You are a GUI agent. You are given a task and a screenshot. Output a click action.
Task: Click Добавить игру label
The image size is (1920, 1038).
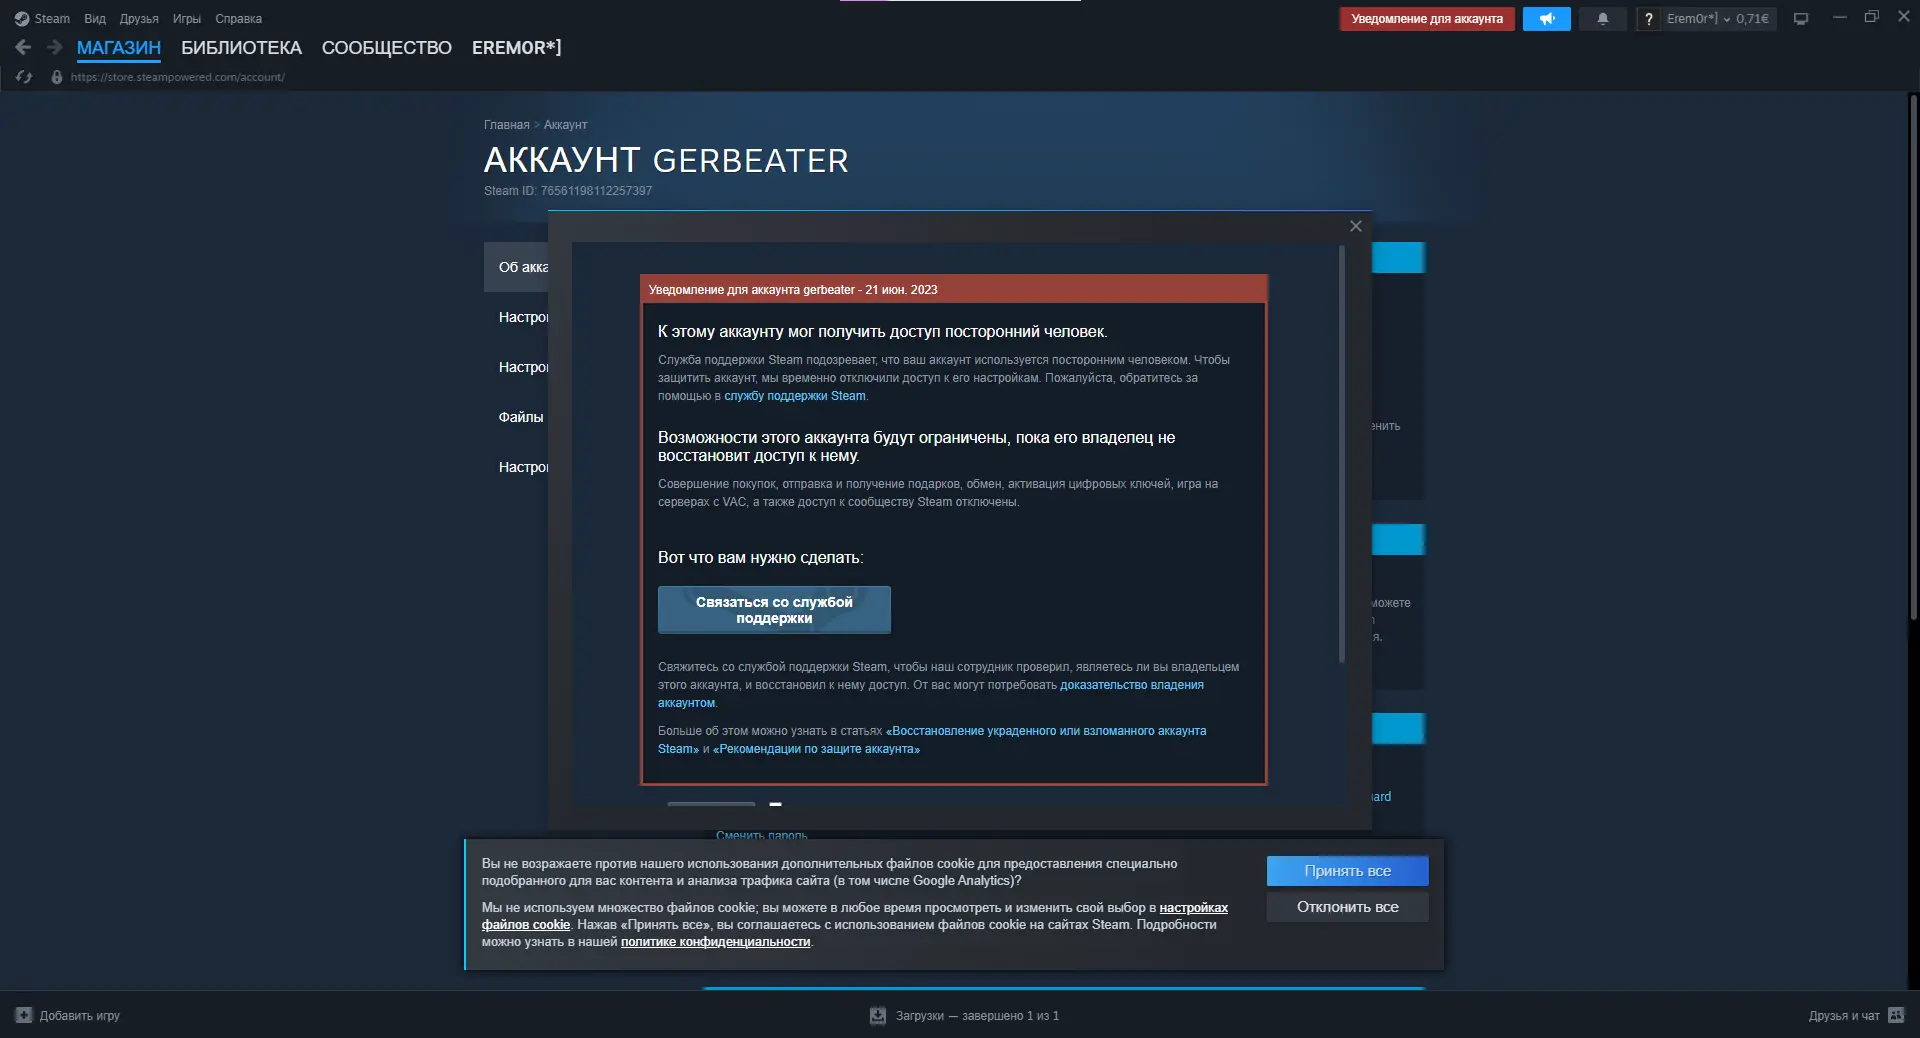[80, 1016]
